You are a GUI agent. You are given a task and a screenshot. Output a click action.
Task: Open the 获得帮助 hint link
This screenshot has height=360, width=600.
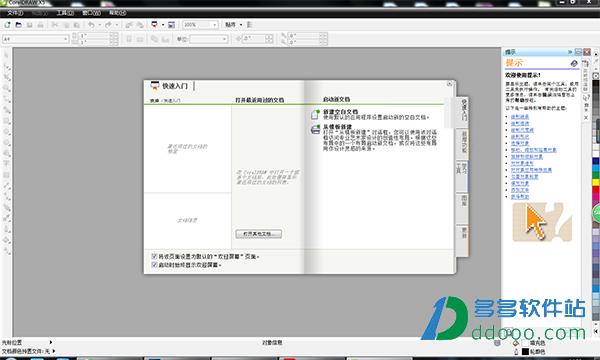tap(520, 197)
